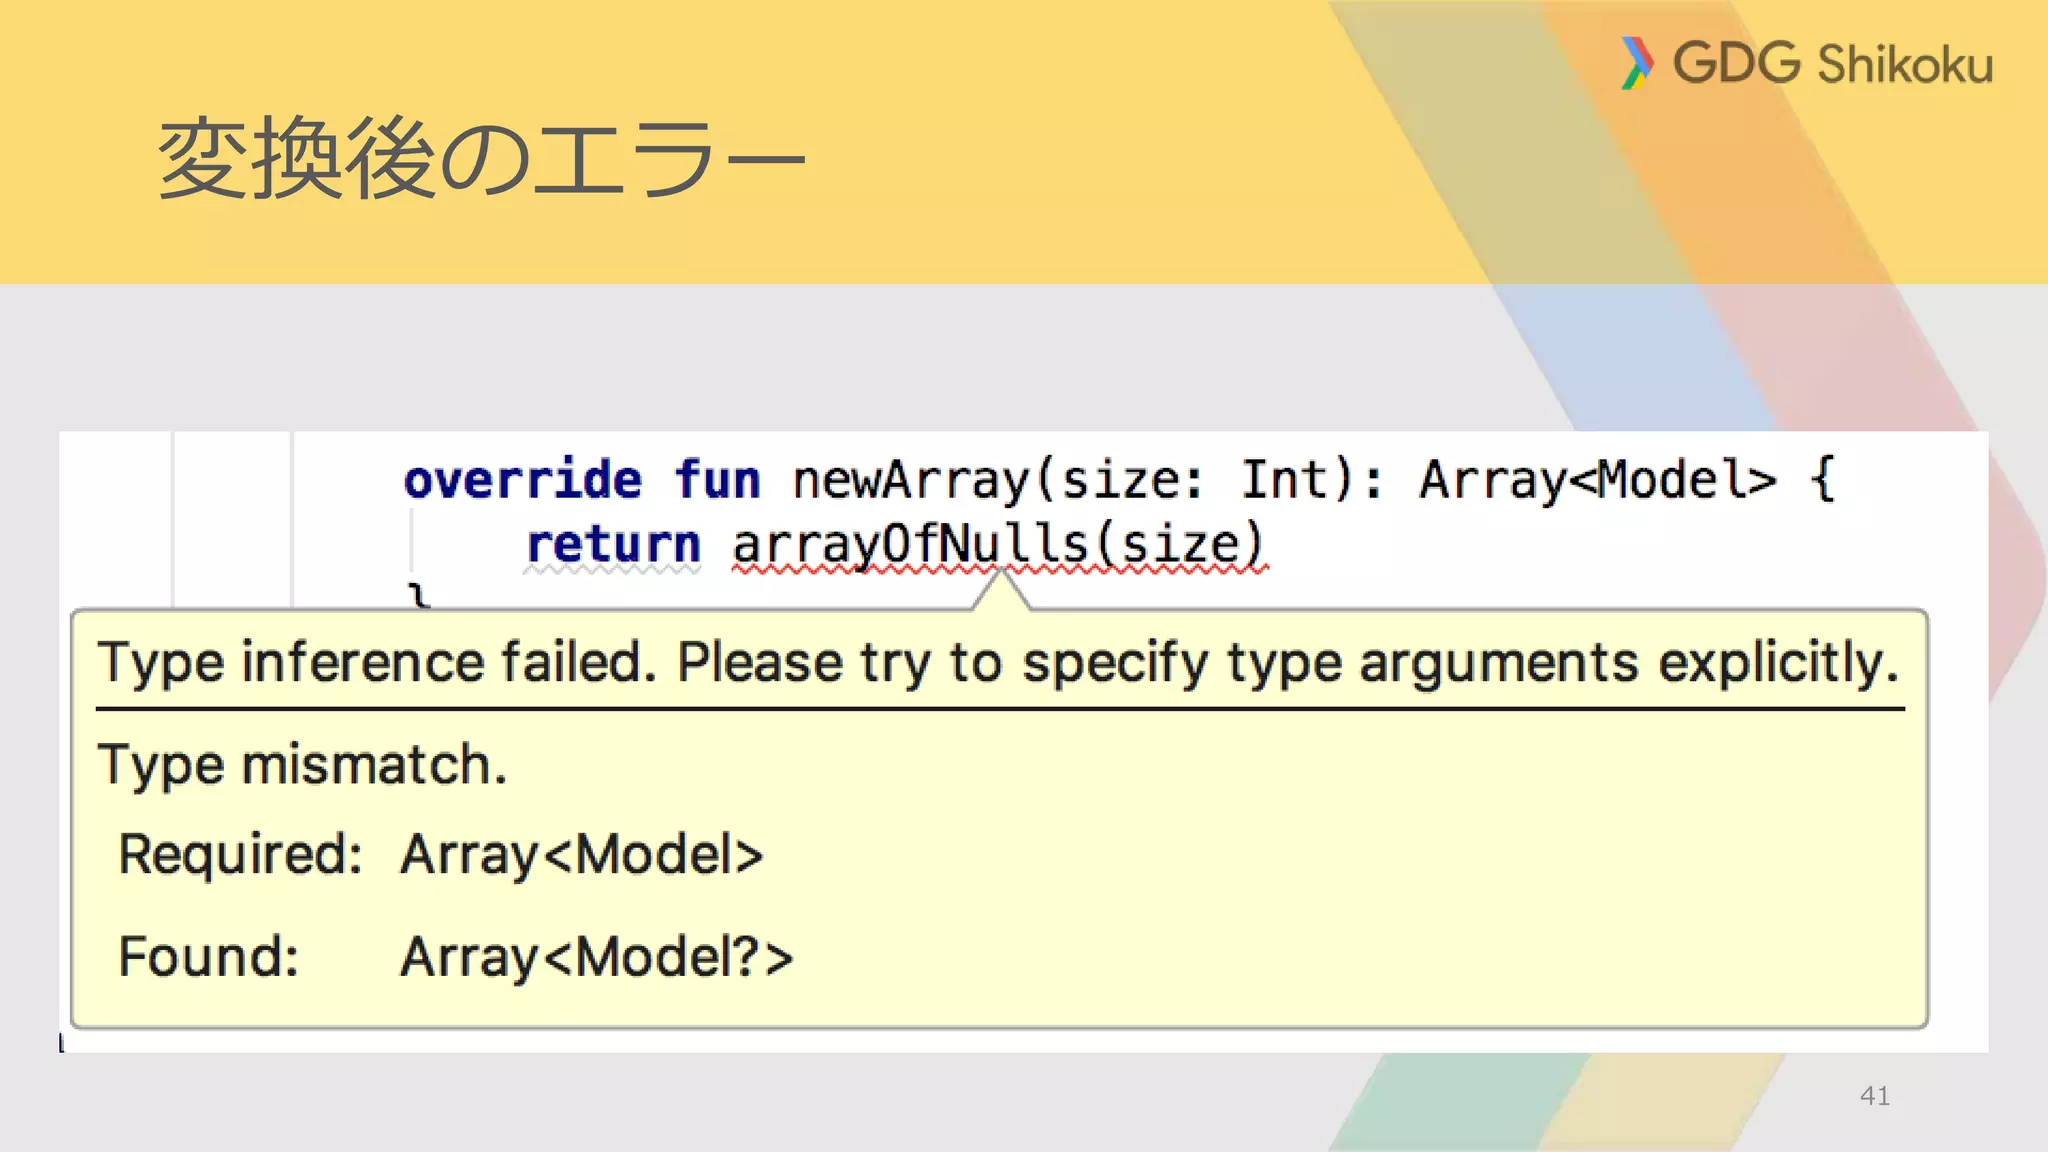Image resolution: width=2048 pixels, height=1152 pixels.
Task: Click the Array<Model> return type in code
Action: click(1597, 480)
